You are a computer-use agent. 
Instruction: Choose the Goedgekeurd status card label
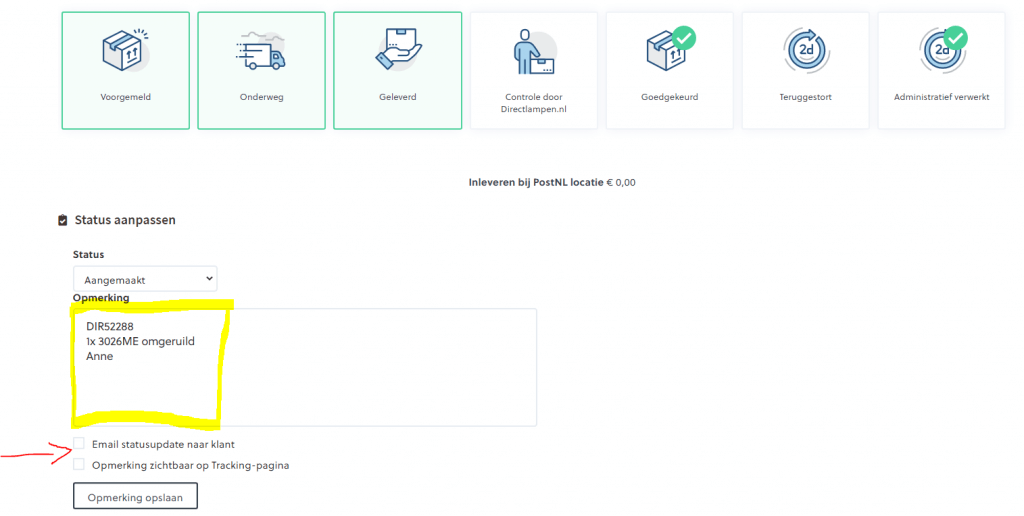pos(669,98)
